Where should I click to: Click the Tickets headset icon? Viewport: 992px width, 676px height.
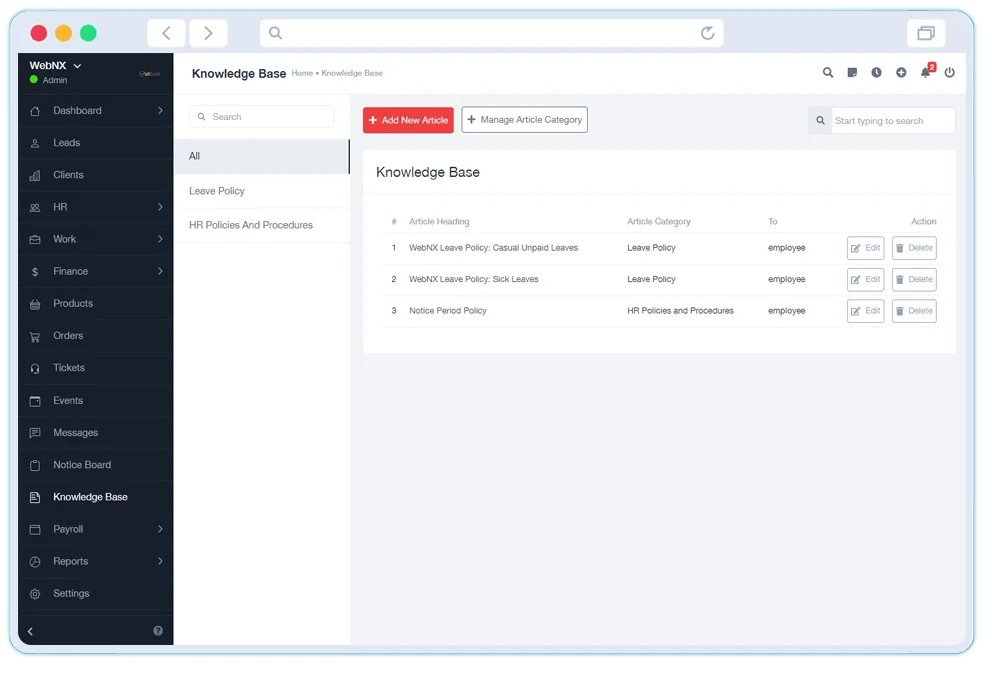coord(35,368)
